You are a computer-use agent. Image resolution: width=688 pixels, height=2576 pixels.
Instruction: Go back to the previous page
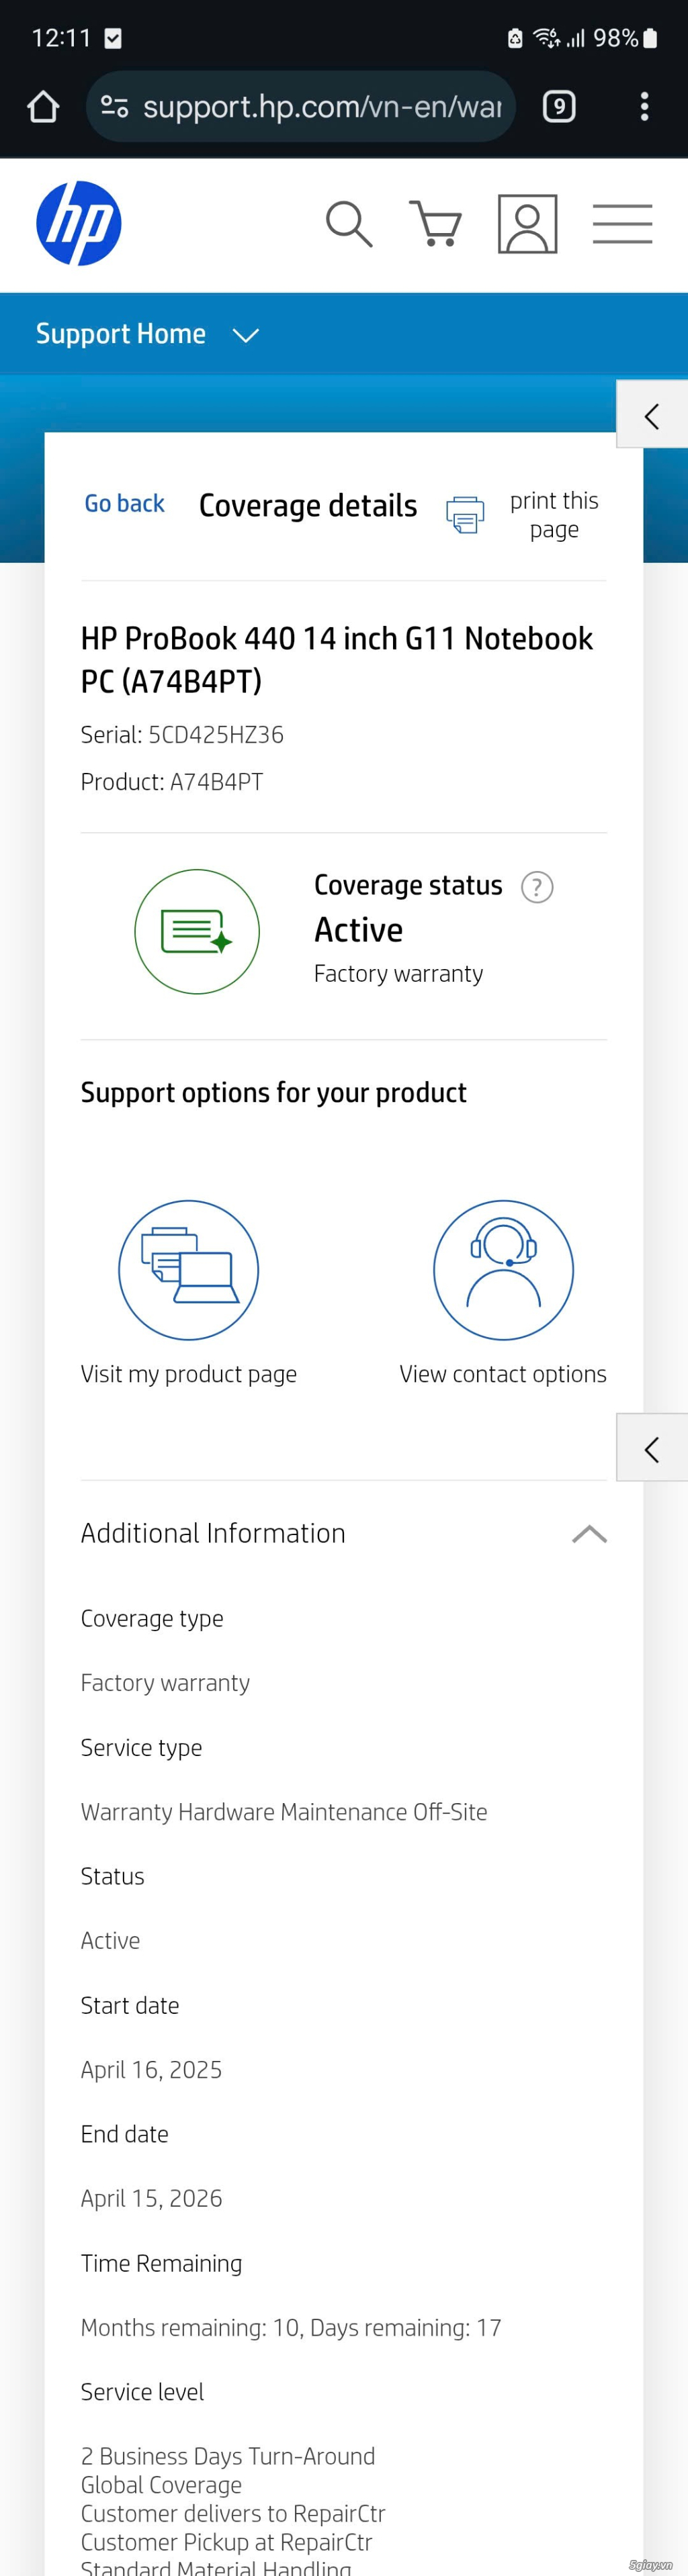click(x=124, y=503)
